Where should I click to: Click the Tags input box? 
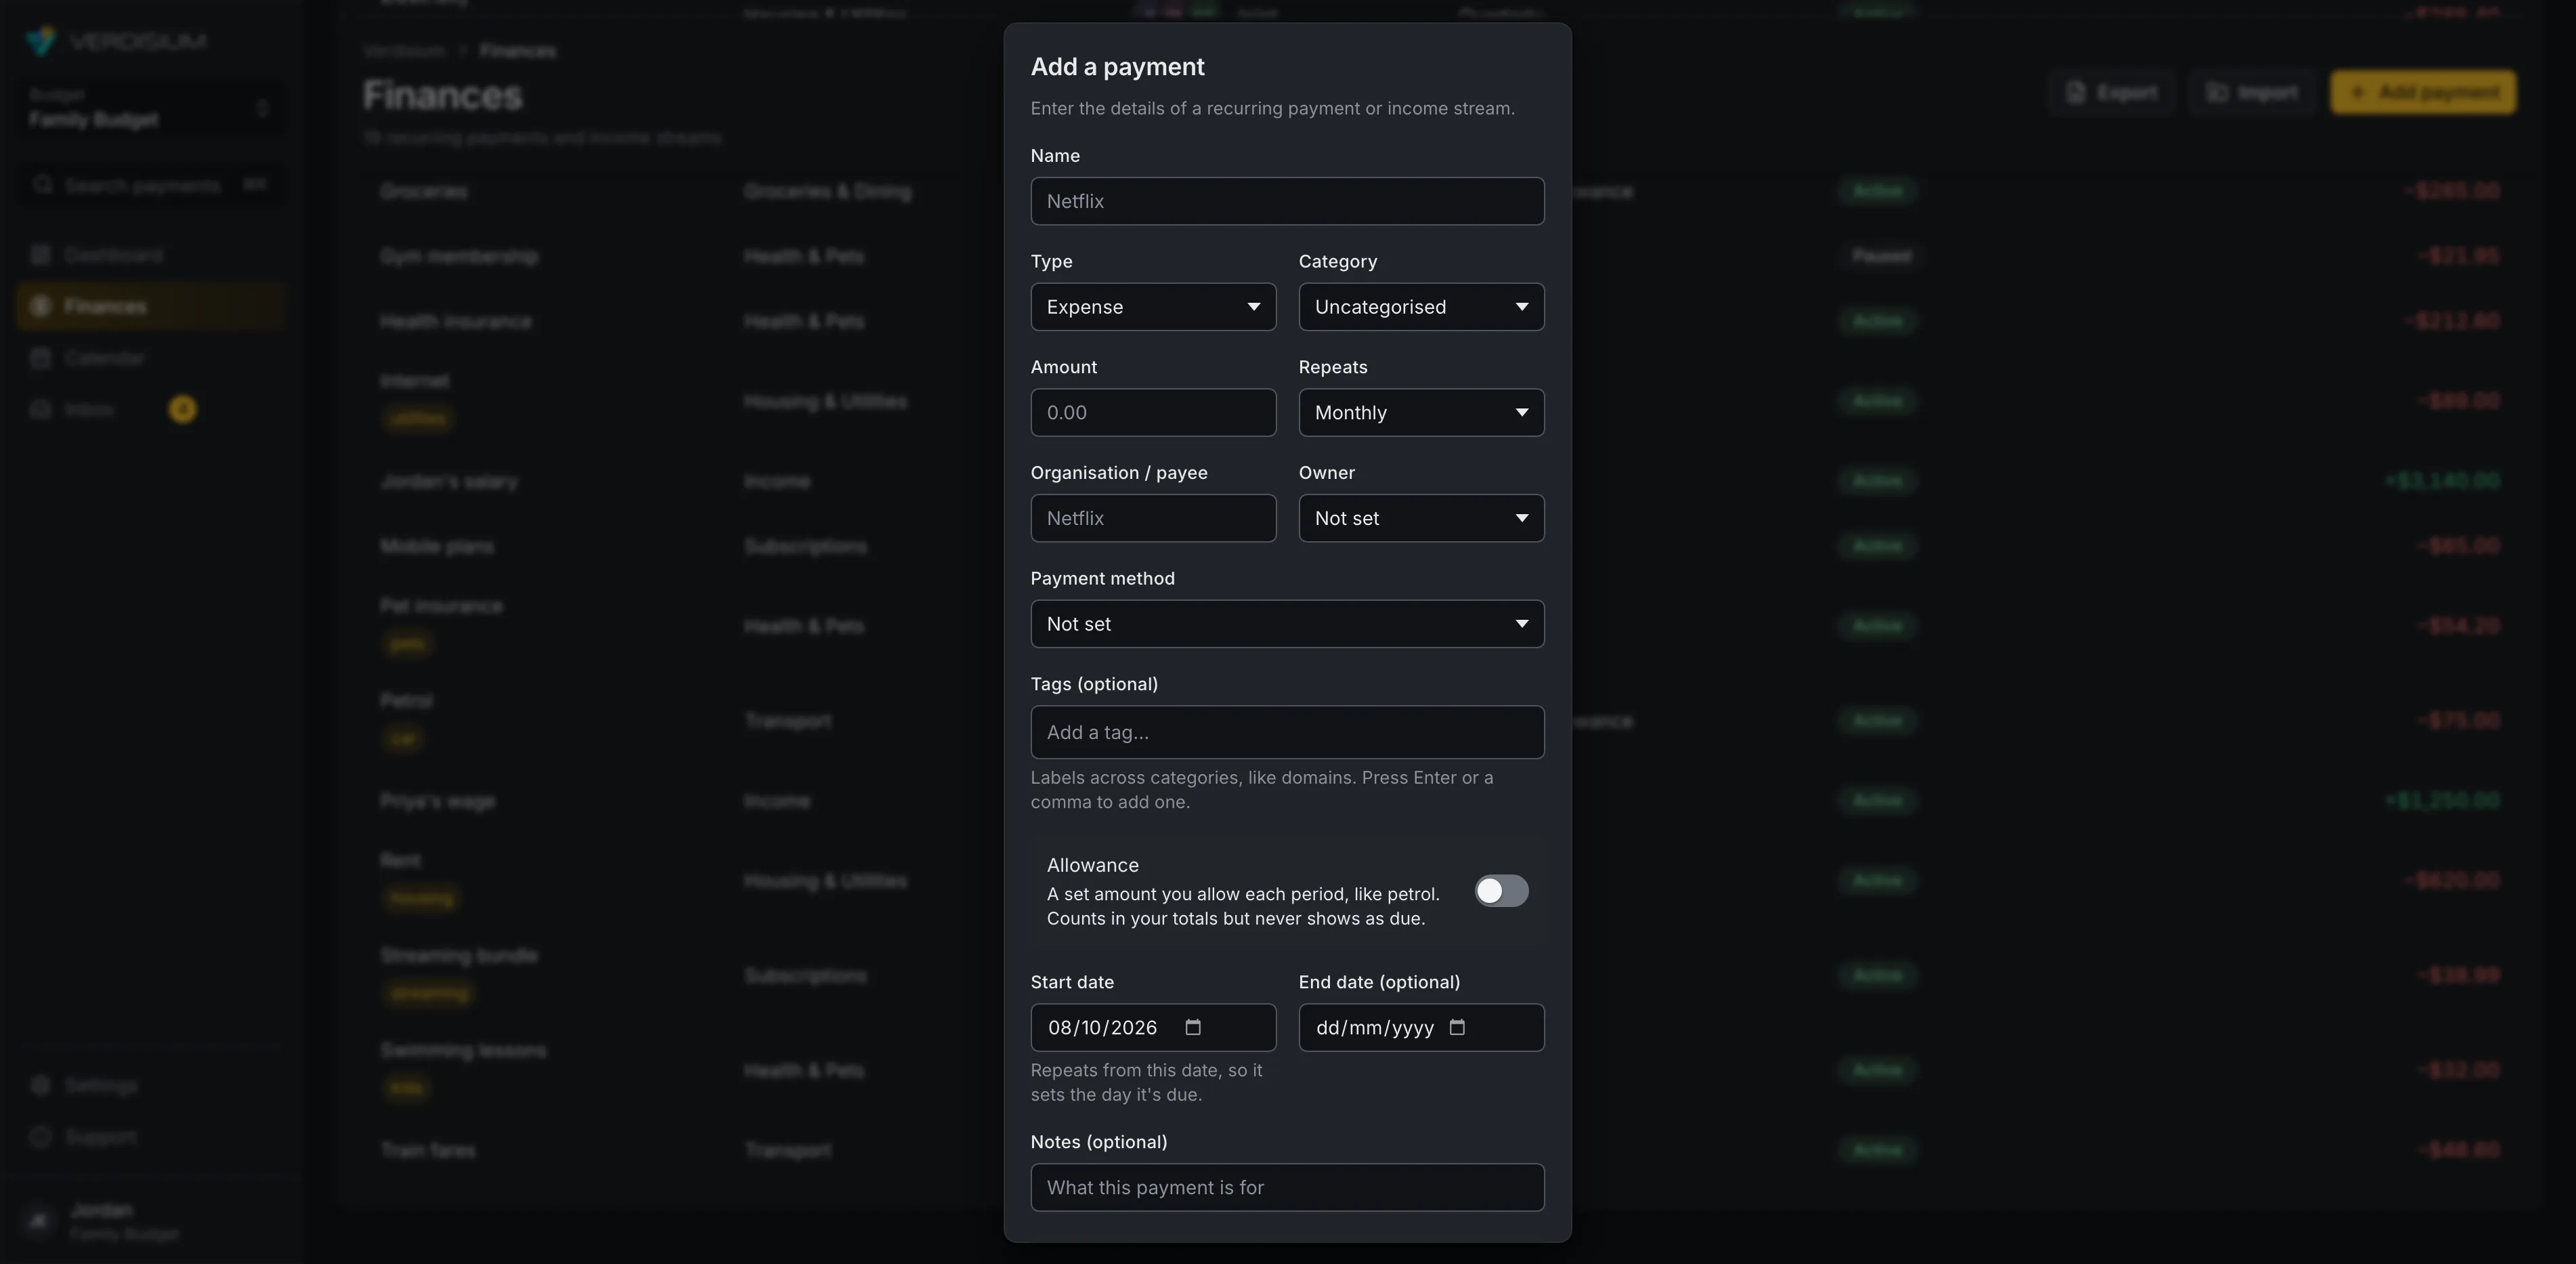pyautogui.click(x=1287, y=732)
